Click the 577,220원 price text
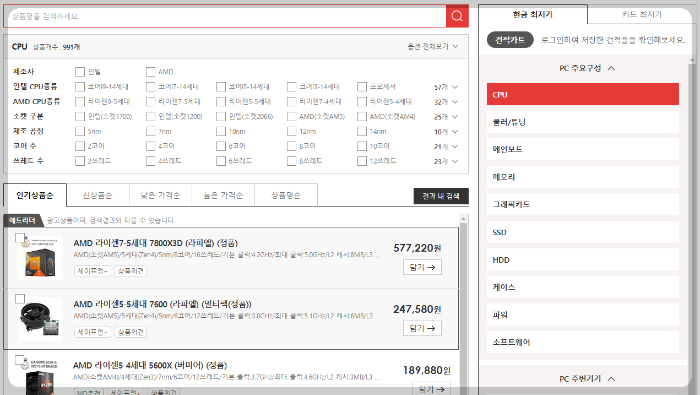 point(417,248)
